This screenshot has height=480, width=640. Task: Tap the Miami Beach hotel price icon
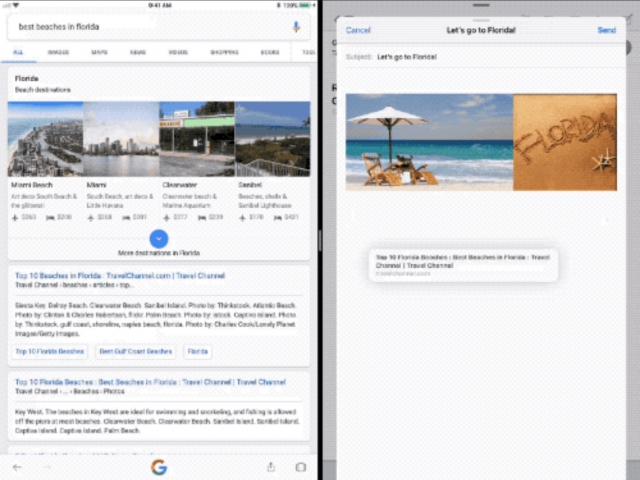coord(50,218)
